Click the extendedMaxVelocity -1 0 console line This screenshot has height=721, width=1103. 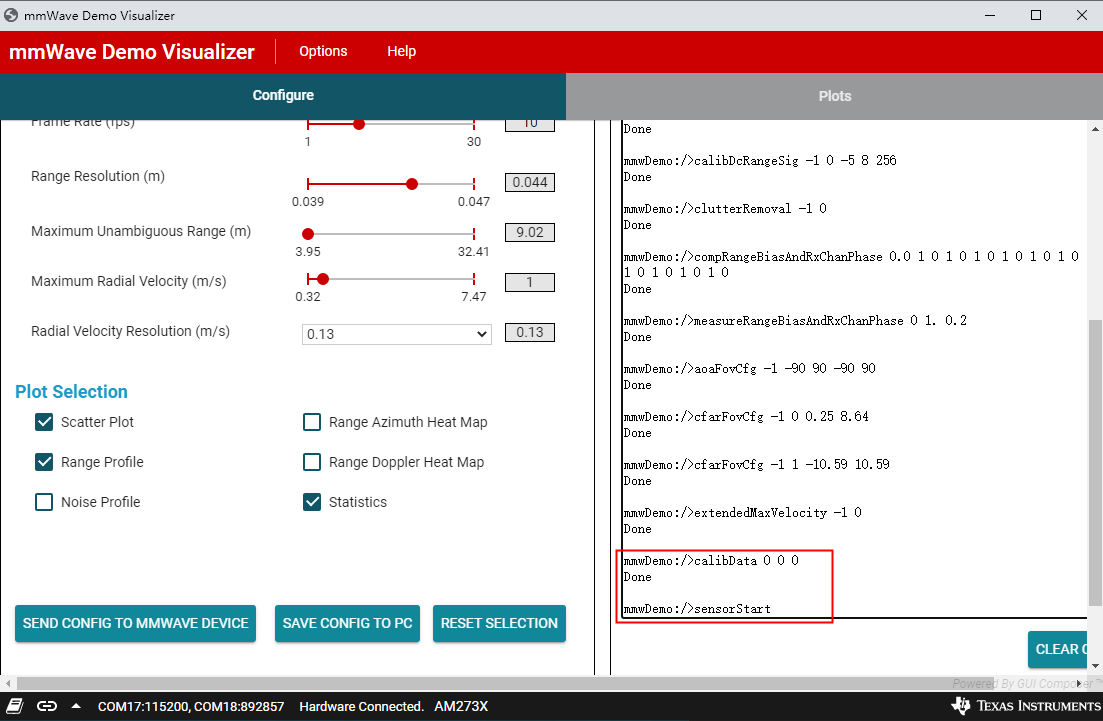click(x=743, y=513)
